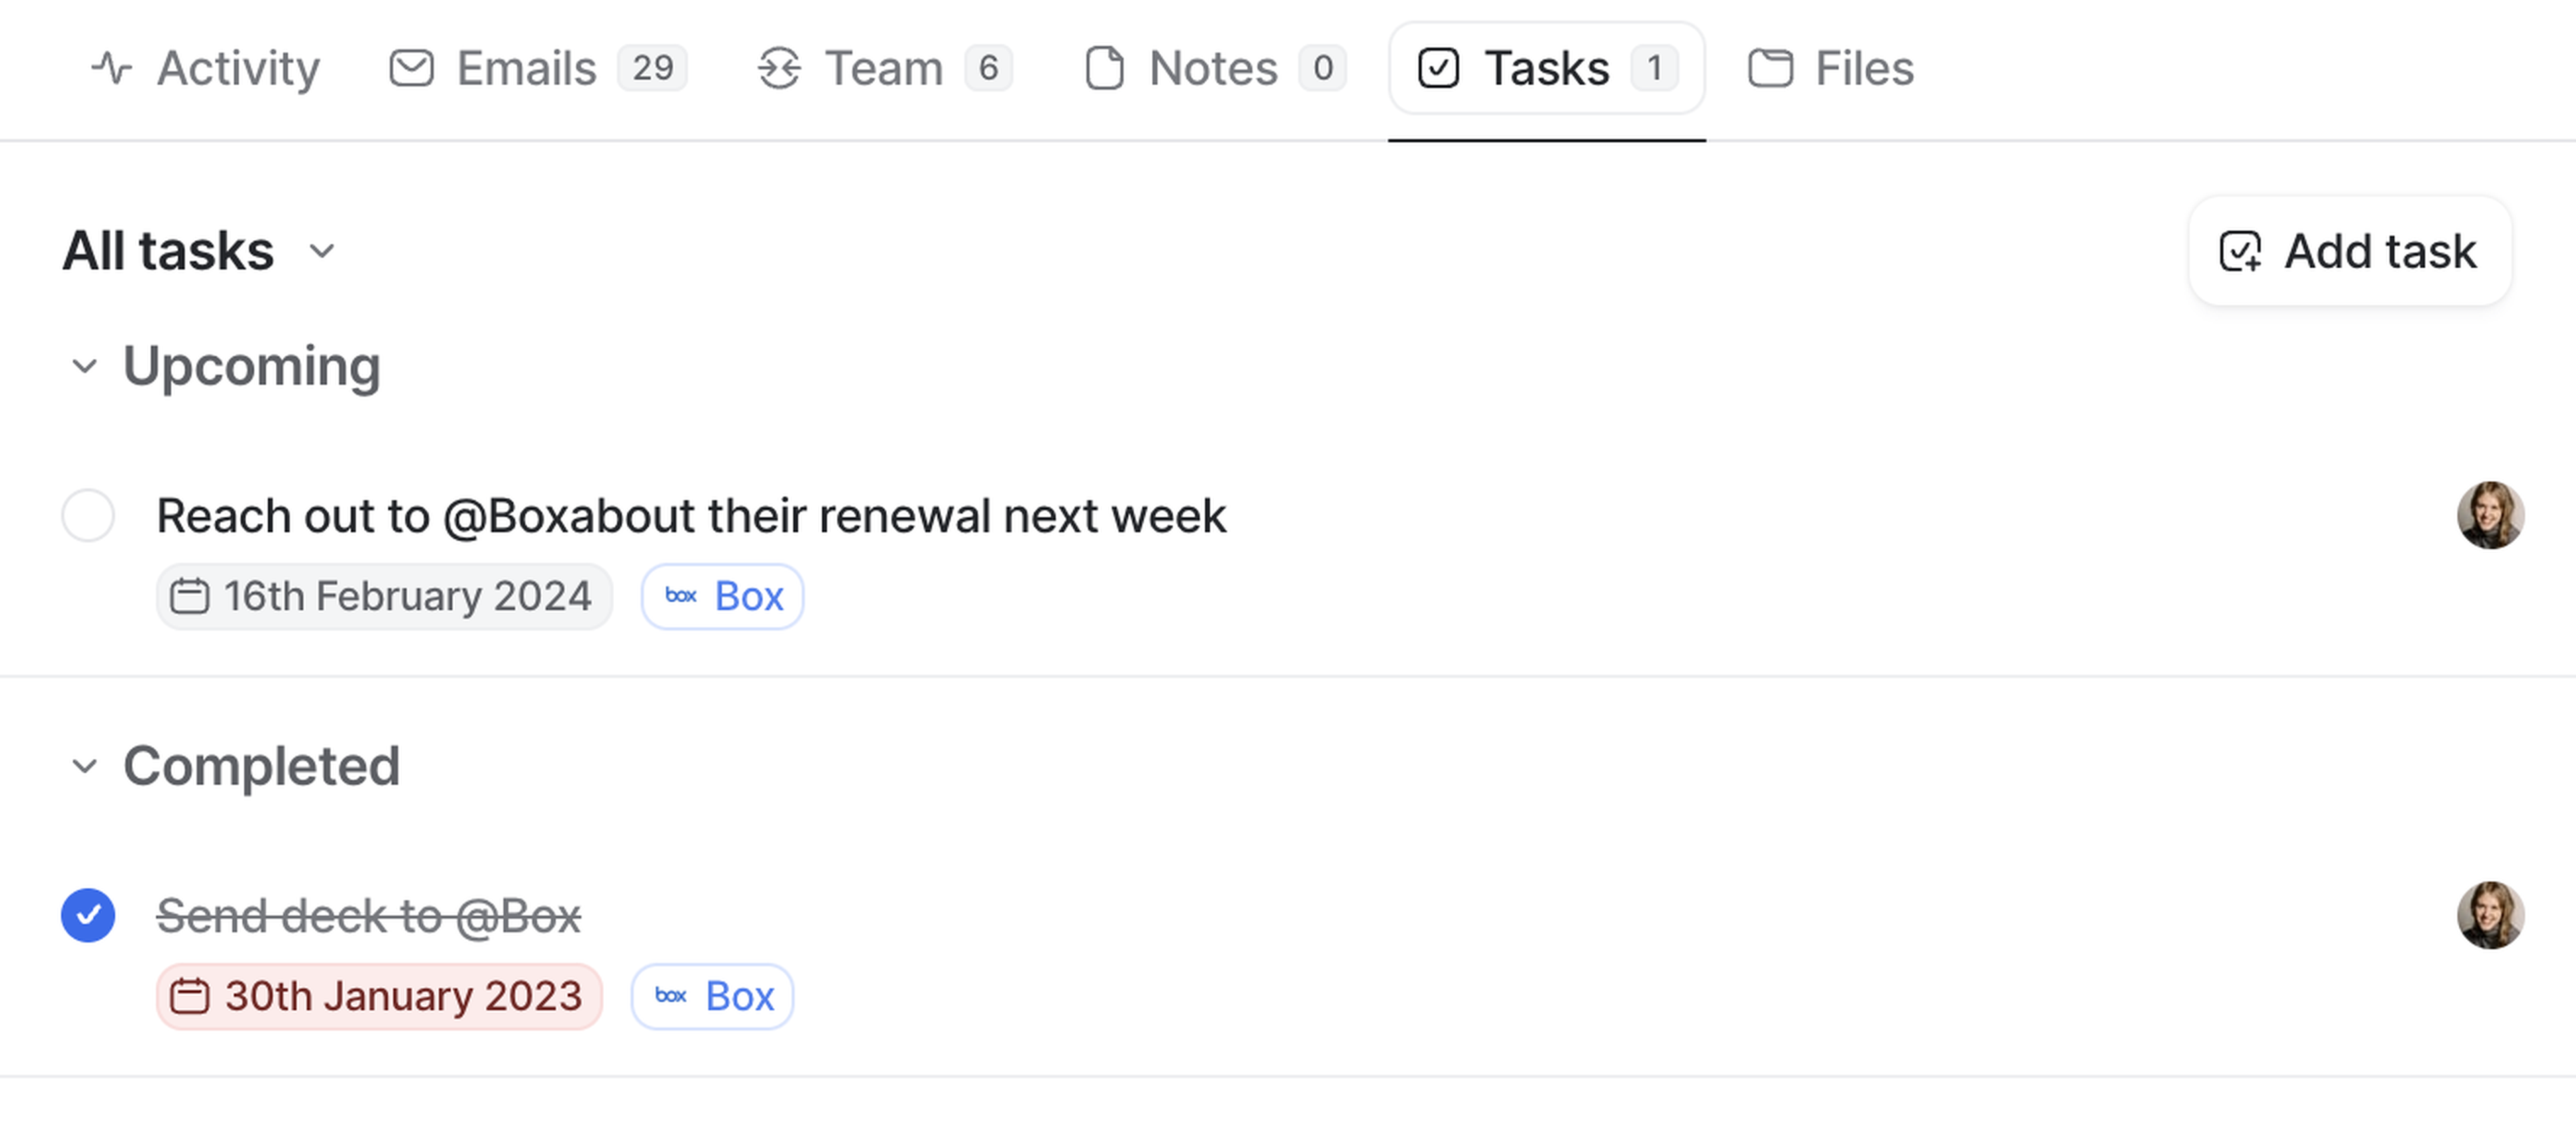The width and height of the screenshot is (2576, 1129).
Task: Click the calendar icon beside 30th January 2023
Action: pyautogui.click(x=189, y=997)
